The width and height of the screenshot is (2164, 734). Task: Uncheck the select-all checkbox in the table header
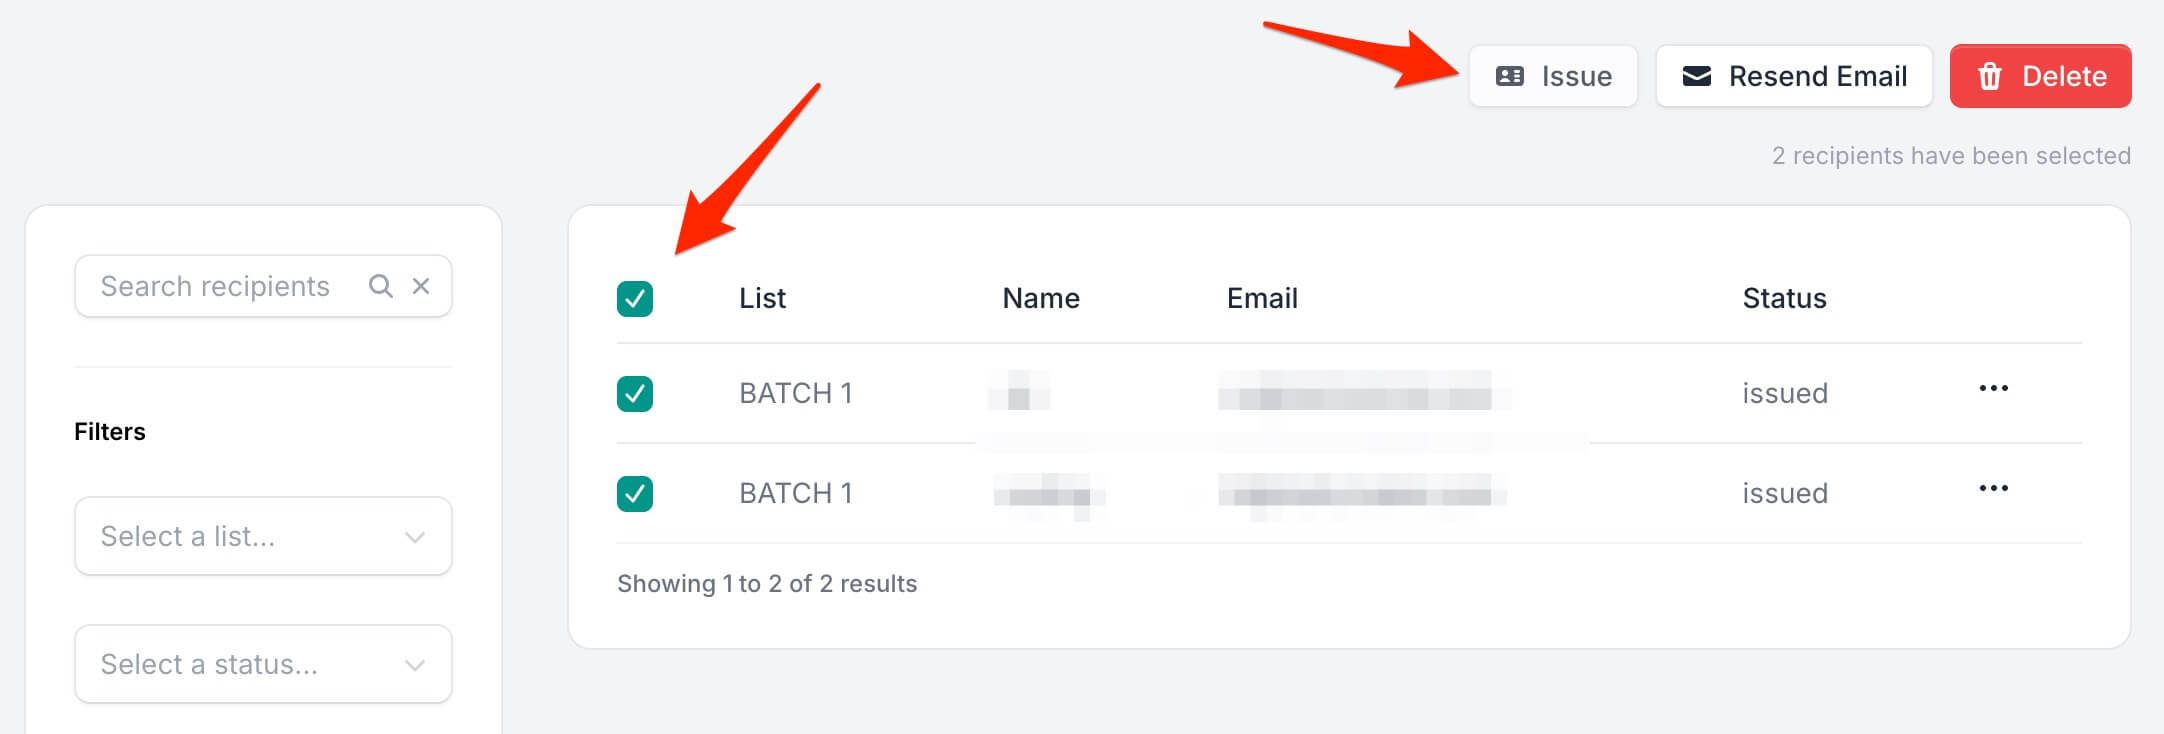[x=635, y=297]
